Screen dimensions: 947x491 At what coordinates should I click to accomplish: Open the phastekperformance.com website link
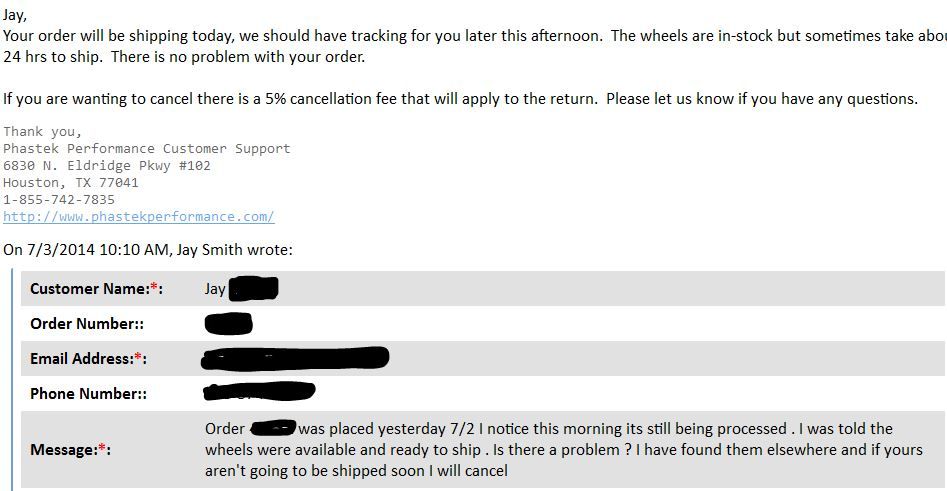coord(138,217)
